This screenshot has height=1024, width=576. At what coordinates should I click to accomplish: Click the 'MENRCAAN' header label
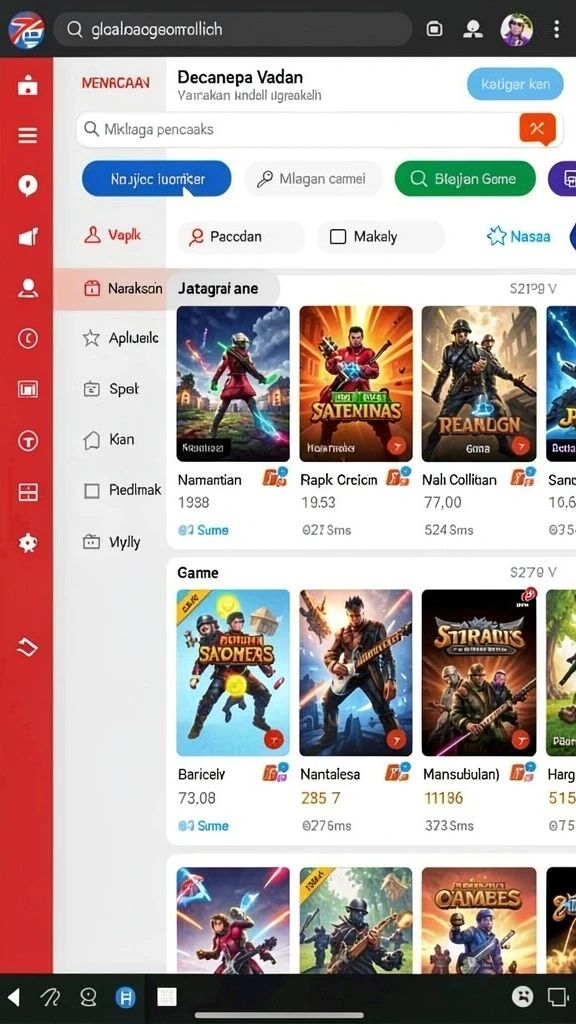tap(116, 83)
